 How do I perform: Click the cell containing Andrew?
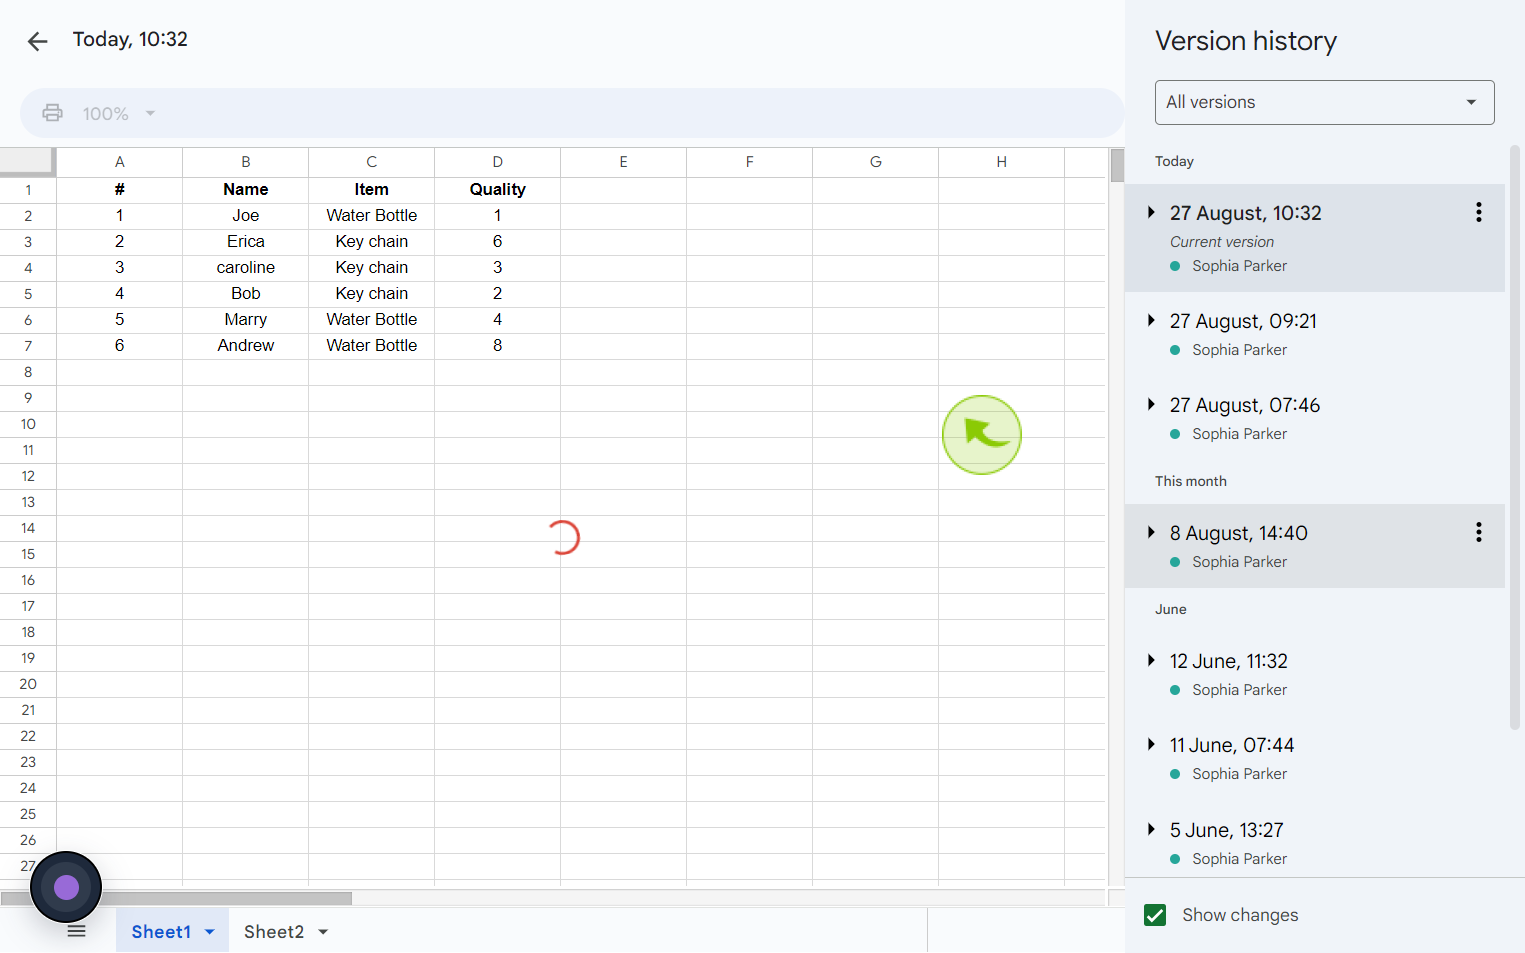tap(245, 346)
